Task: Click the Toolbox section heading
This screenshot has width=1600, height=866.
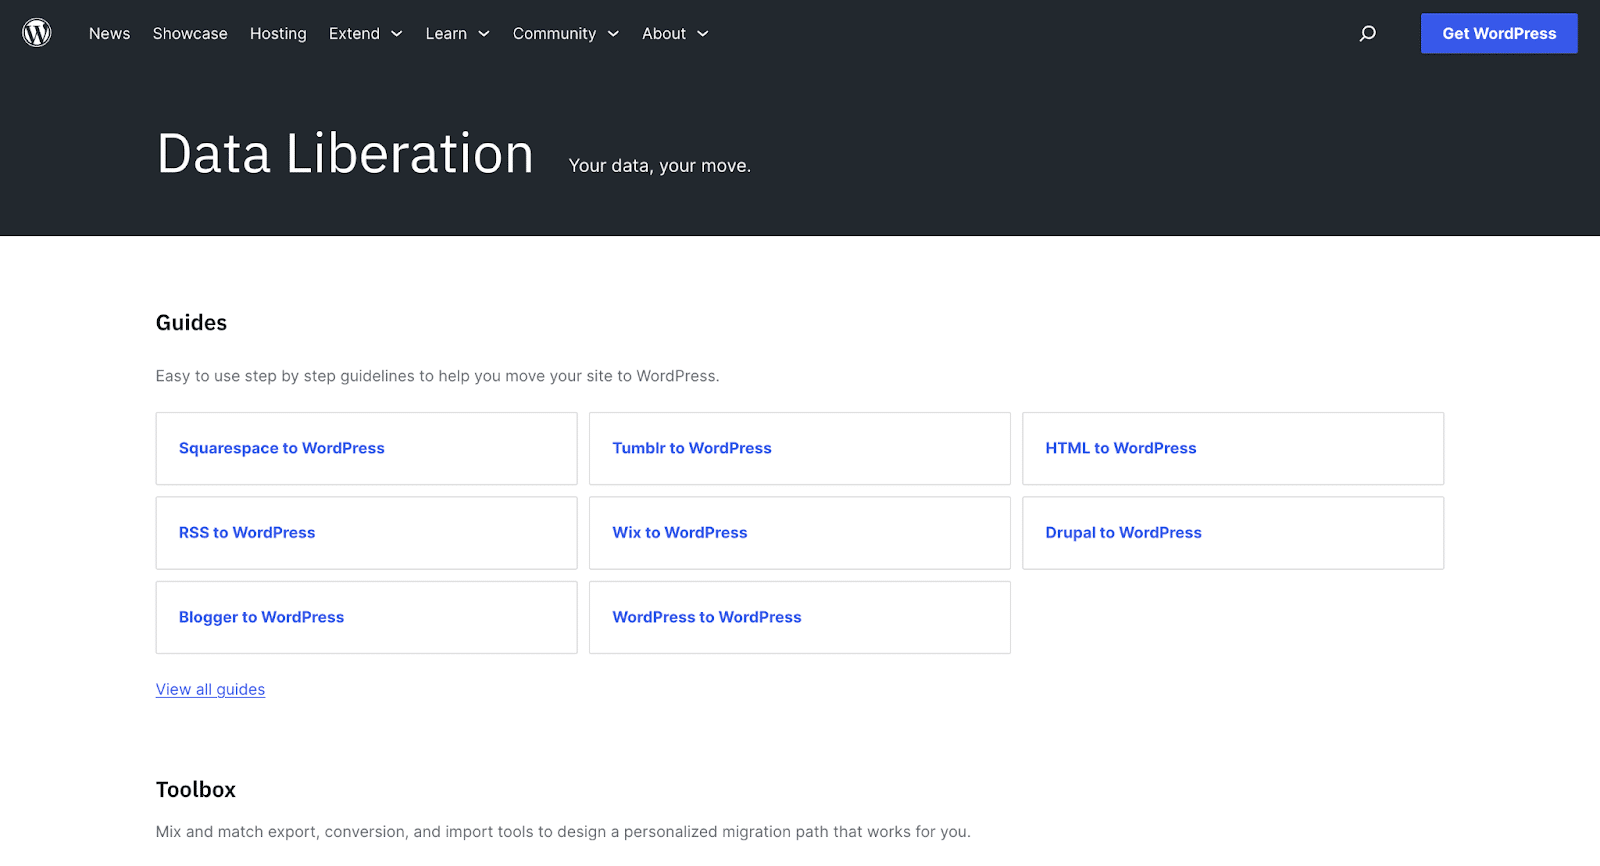Action: pyautogui.click(x=196, y=790)
